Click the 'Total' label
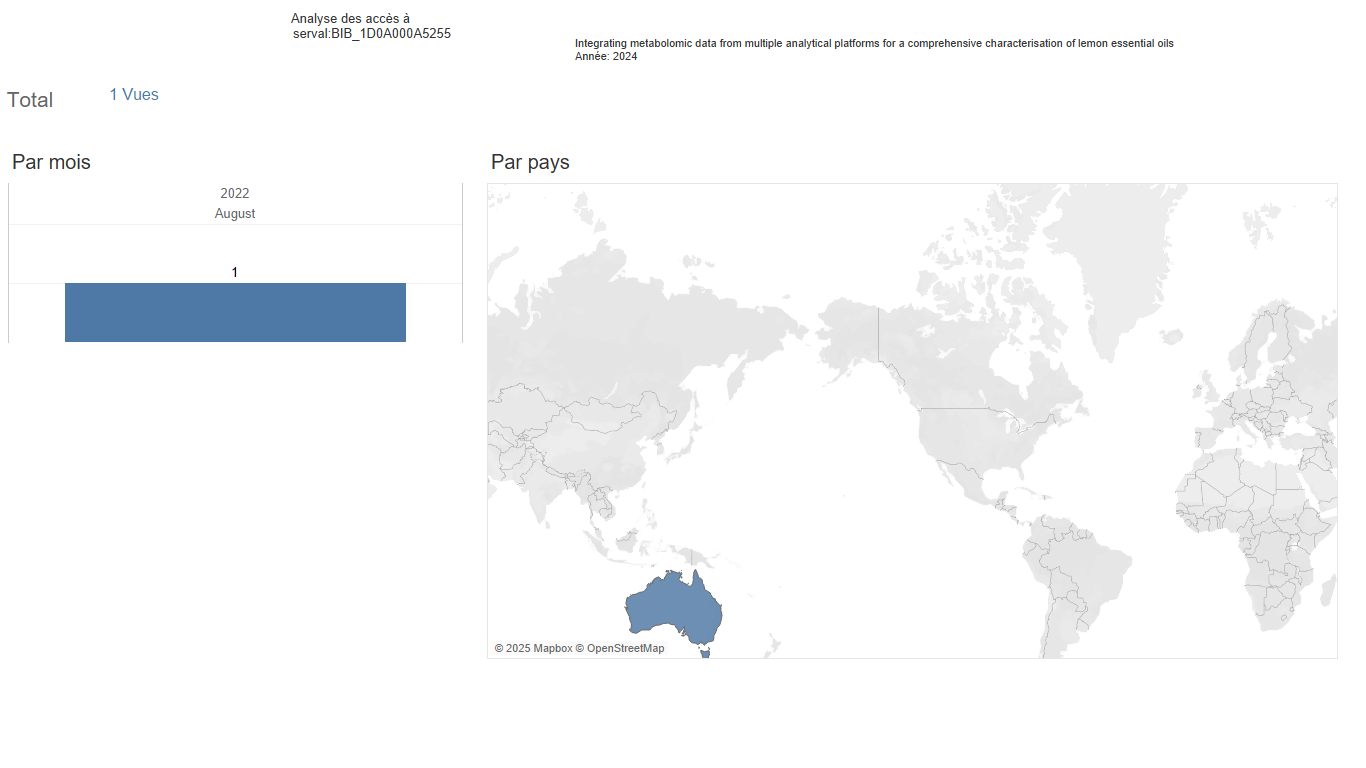The image size is (1366, 768). (30, 100)
